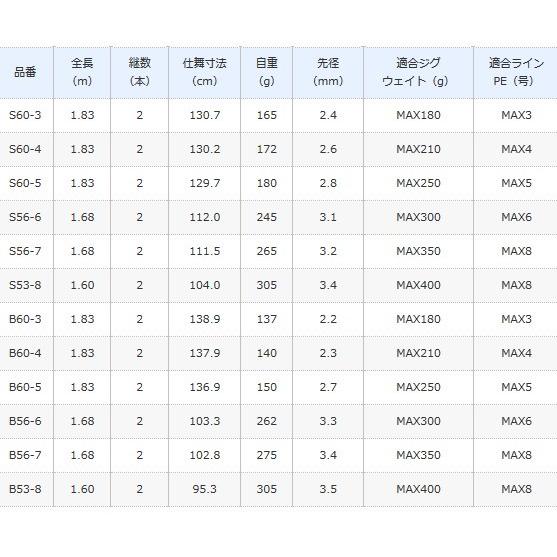Click MAX350 in the B56-7 row
Screen dimensions: 557x557
click(418, 455)
